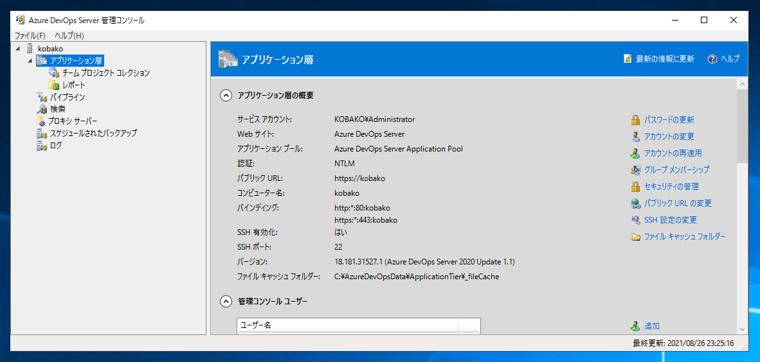Click the ファイル キャッシュ フォルダー link
The width and height of the screenshot is (760, 362).
pyautogui.click(x=684, y=237)
